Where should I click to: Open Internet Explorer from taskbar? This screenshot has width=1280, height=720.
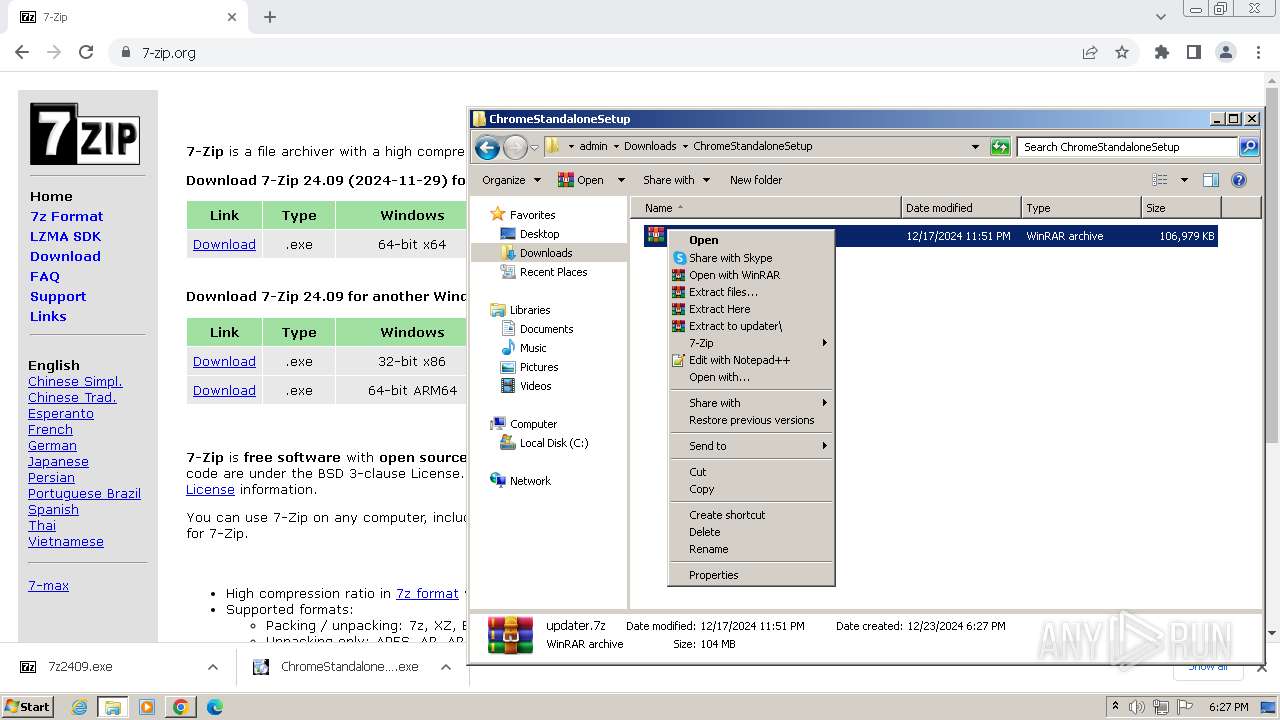point(79,707)
